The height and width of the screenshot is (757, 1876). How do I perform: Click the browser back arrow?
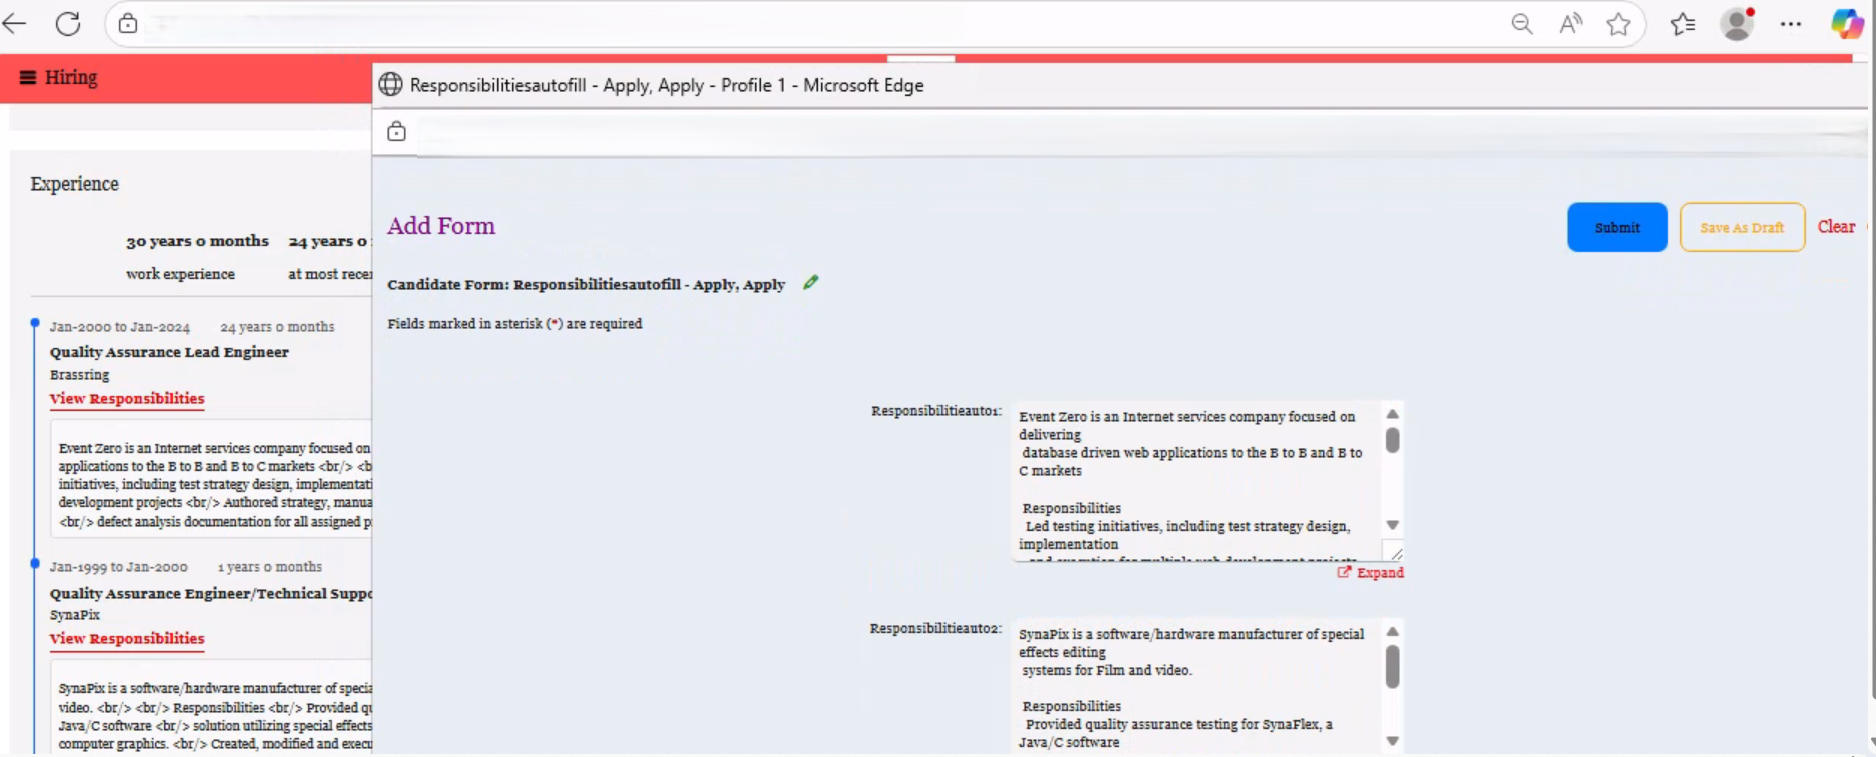point(14,24)
